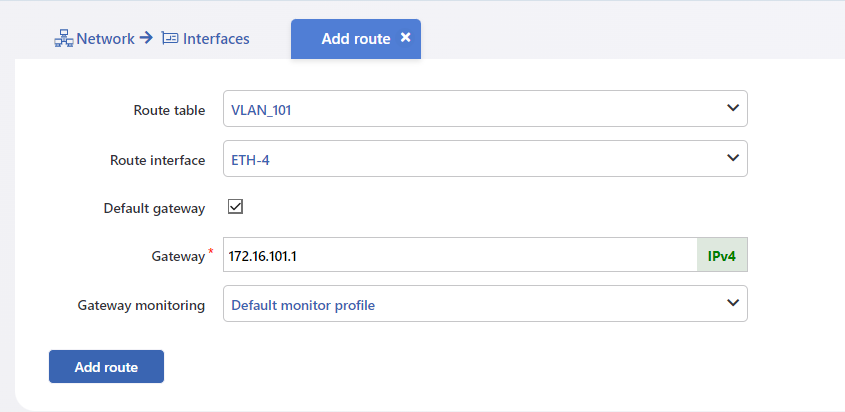Select the VLAN_101 route table value
Screen dimensions: 845x412
pyautogui.click(x=261, y=111)
